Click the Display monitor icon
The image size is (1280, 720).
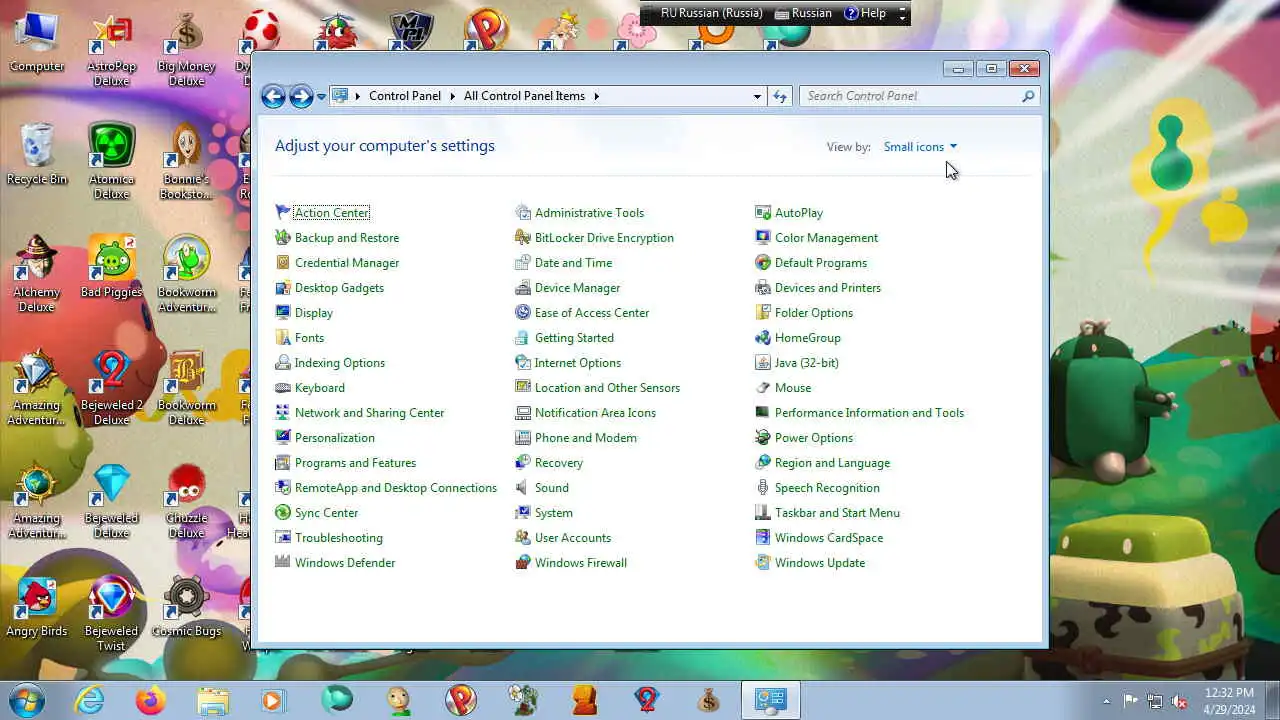283,312
